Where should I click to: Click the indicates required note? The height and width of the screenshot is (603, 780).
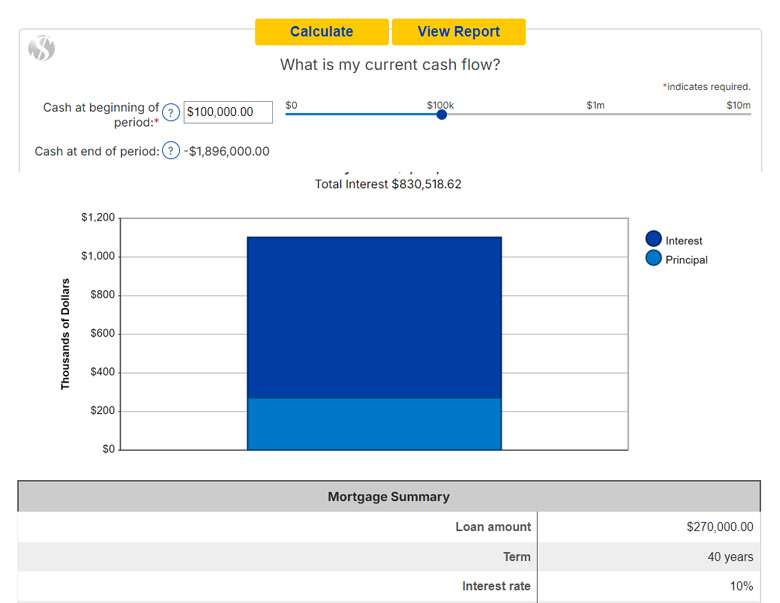point(706,87)
